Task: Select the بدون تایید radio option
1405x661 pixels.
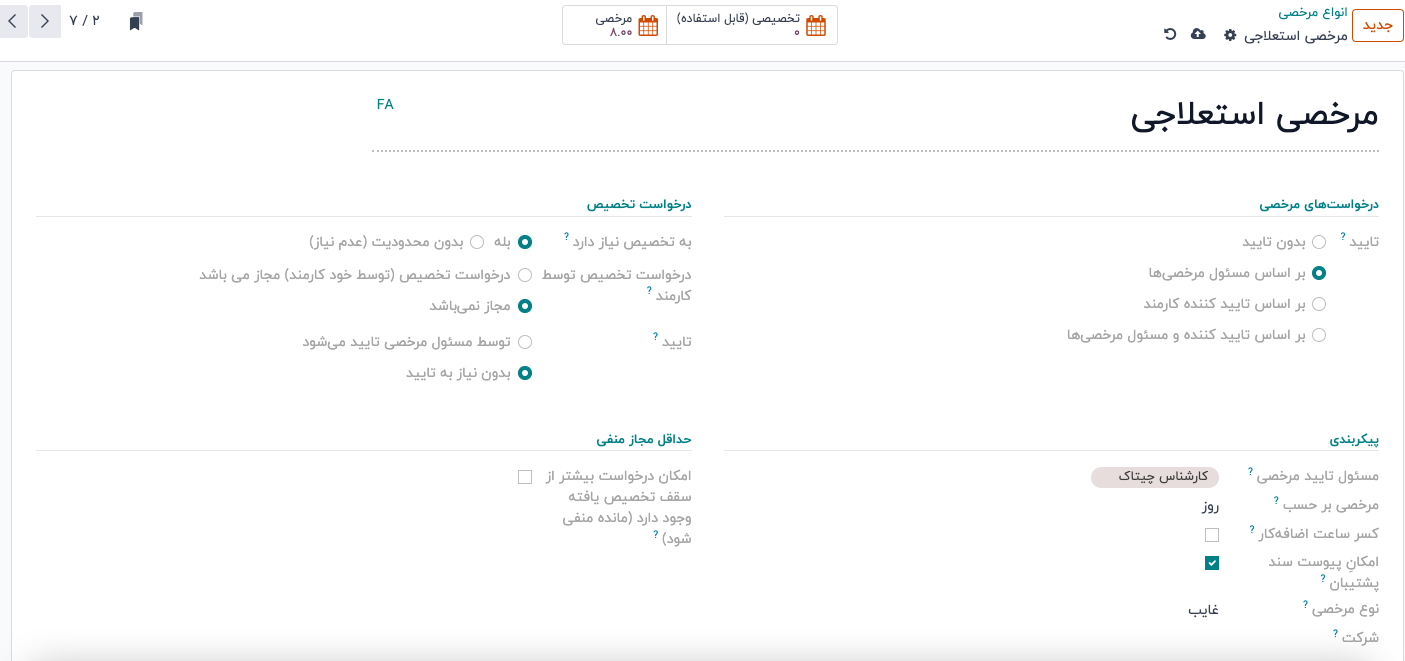Action: 1319,242
